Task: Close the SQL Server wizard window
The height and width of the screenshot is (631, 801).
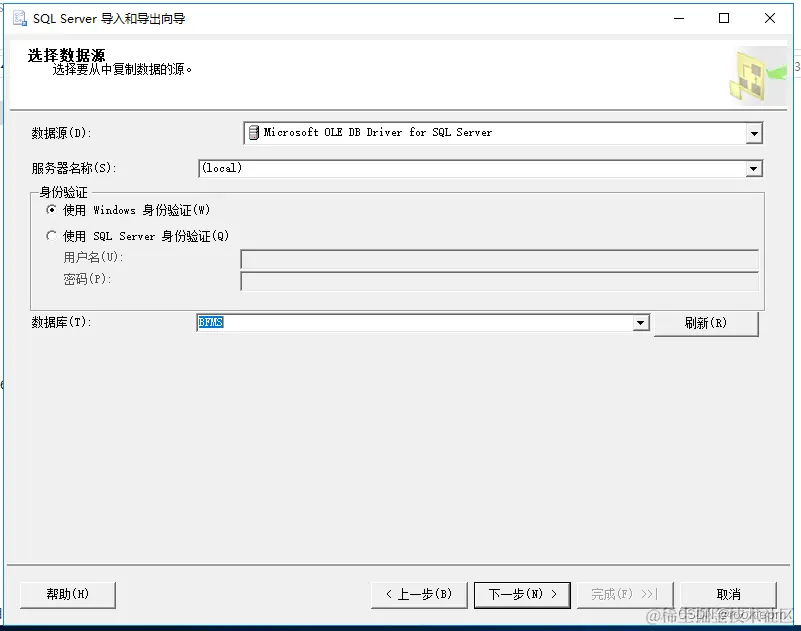Action: pos(770,19)
